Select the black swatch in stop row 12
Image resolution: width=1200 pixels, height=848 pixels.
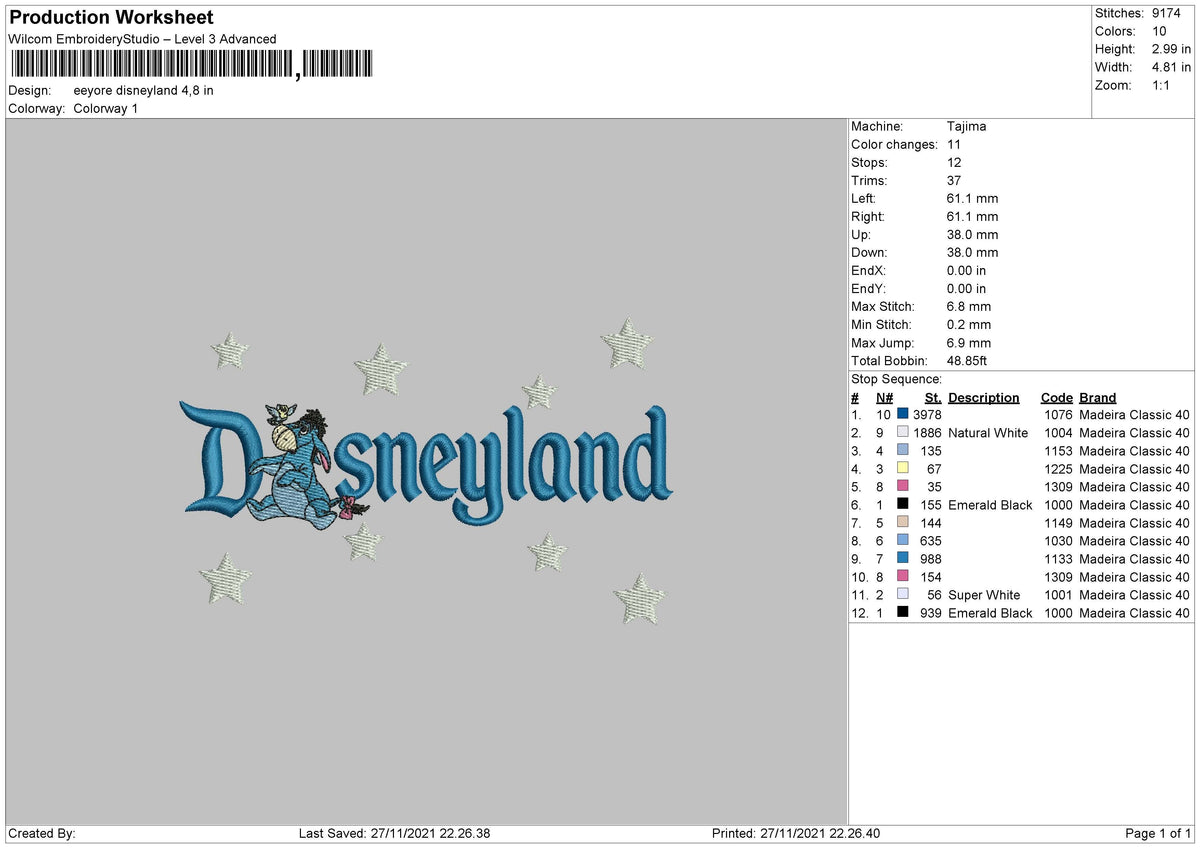tap(903, 612)
